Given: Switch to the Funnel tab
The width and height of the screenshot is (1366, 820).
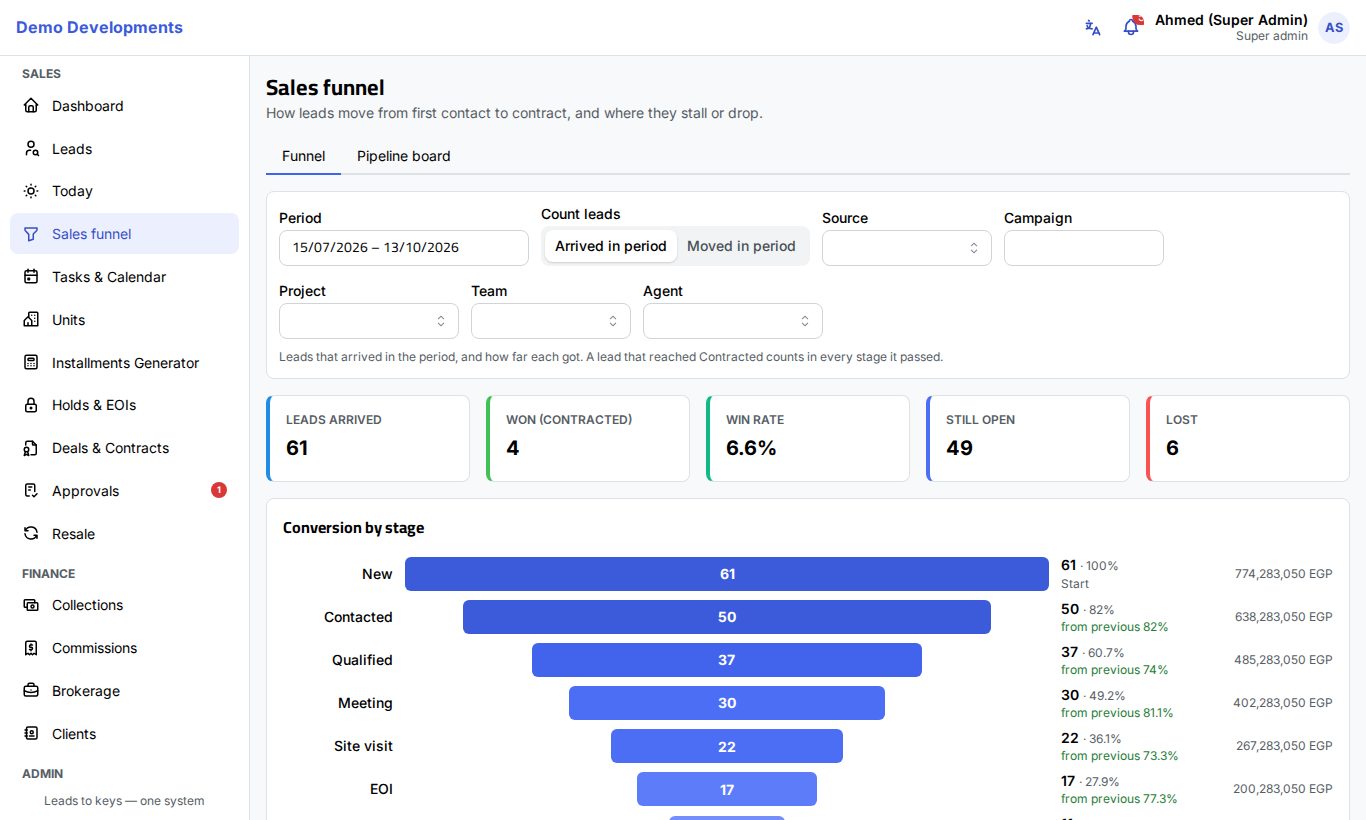Looking at the screenshot, I should (x=303, y=156).
